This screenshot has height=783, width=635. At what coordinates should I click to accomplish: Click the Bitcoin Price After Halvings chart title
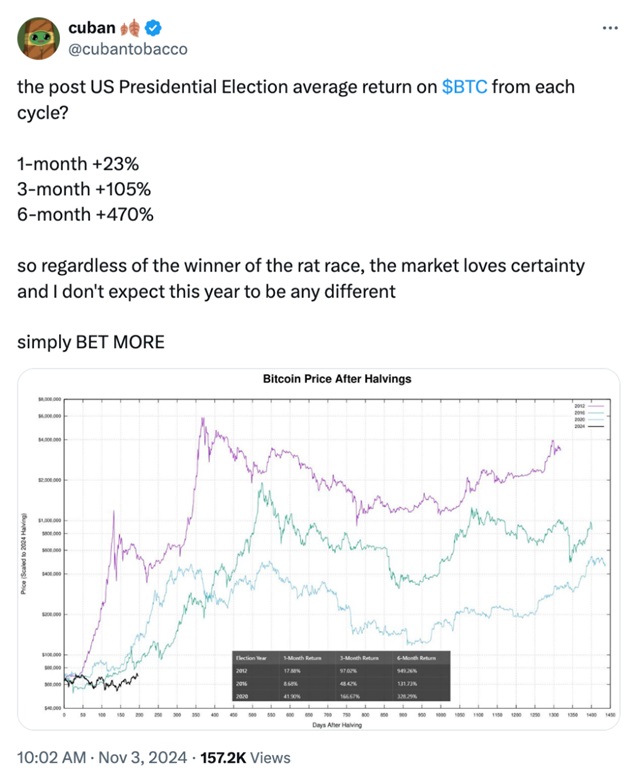click(x=336, y=379)
